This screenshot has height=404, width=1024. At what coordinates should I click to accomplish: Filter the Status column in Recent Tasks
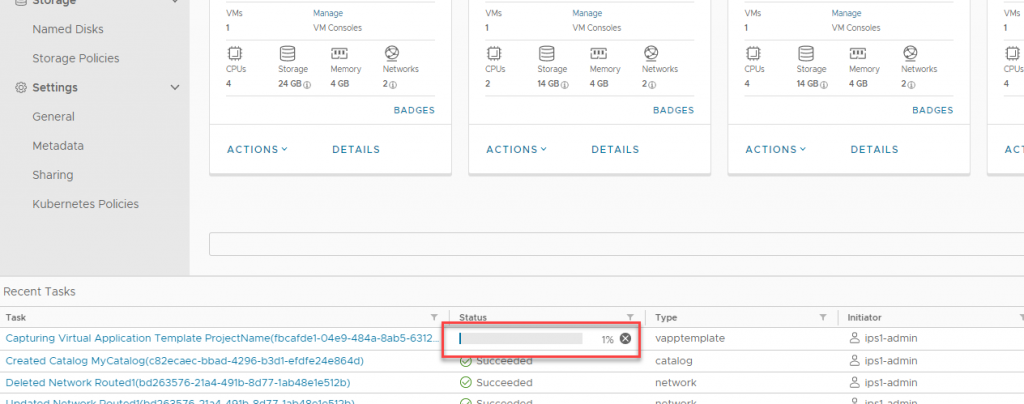pyautogui.click(x=630, y=317)
